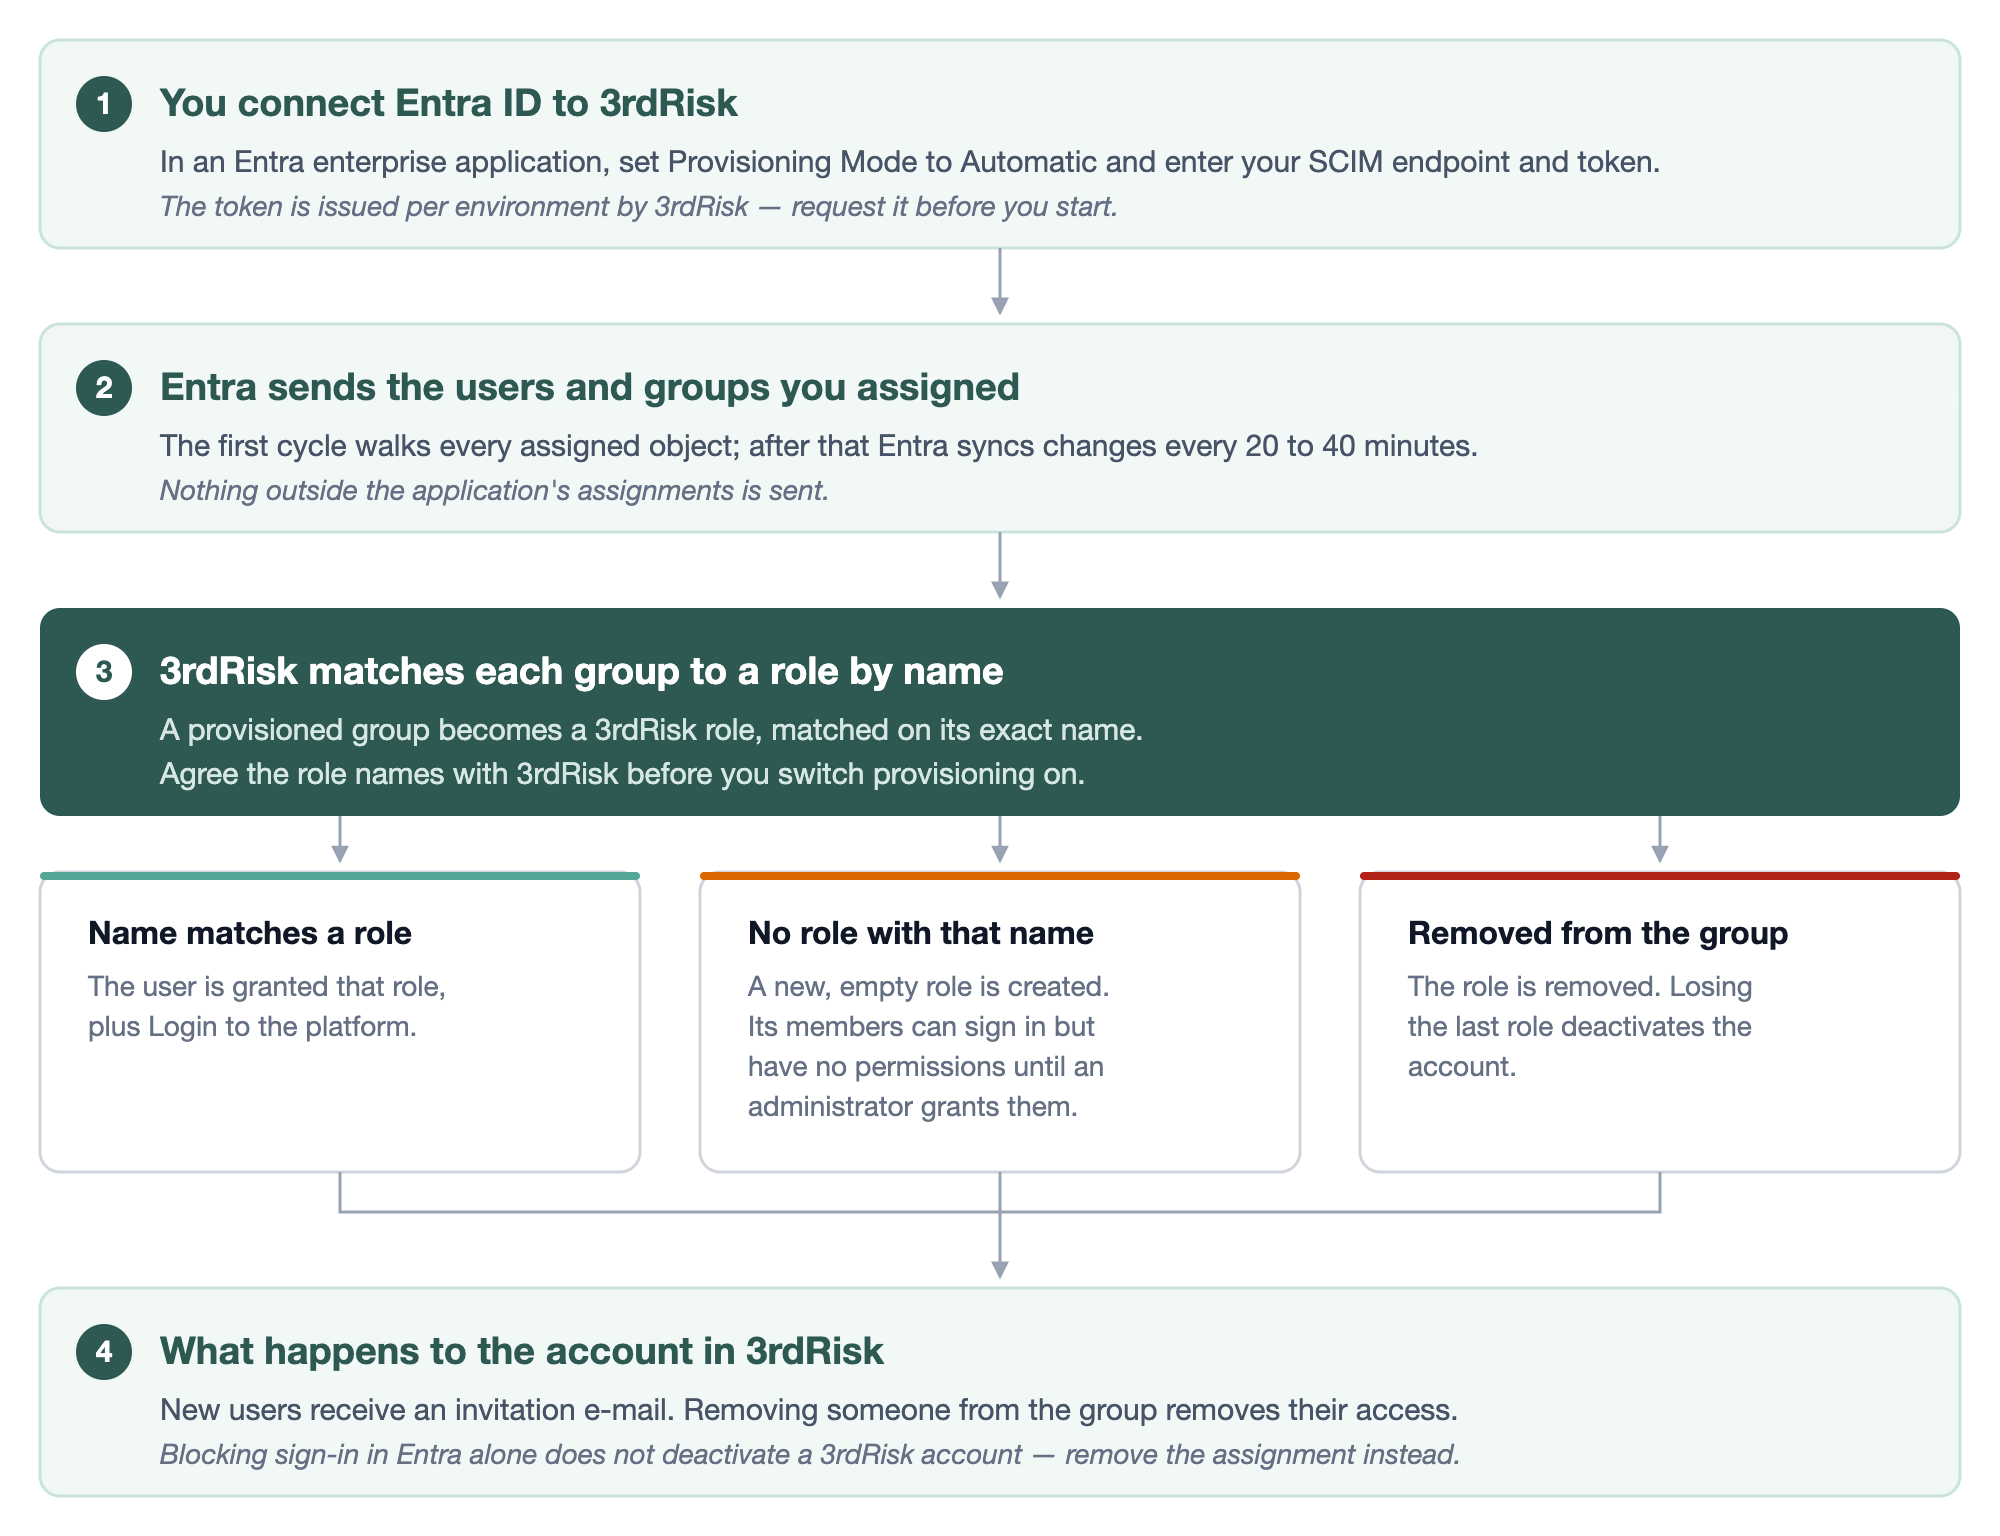Click the step 3 white number badge
The width and height of the screenshot is (2000, 1536).
104,672
